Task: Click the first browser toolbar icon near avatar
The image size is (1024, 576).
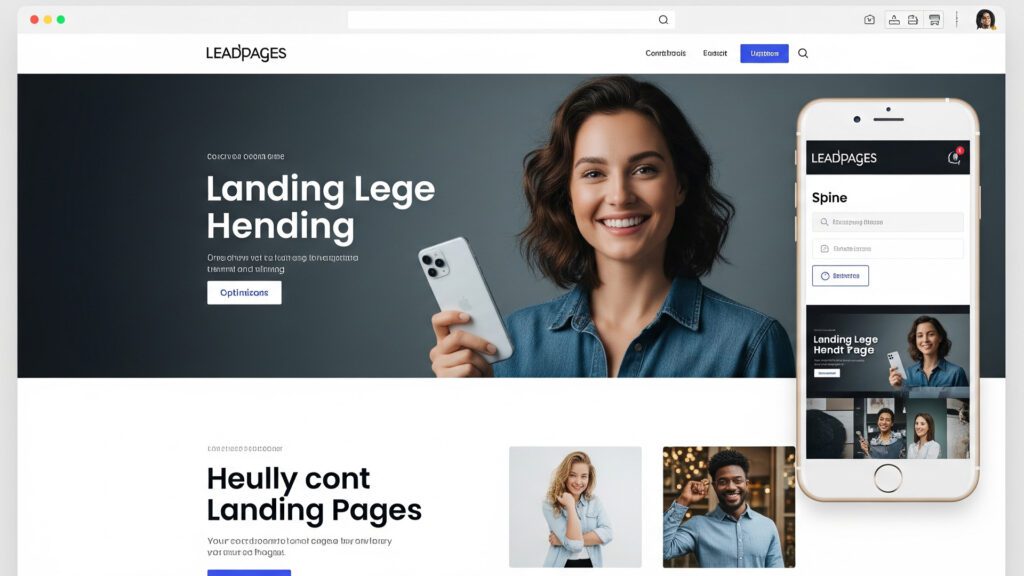Action: 869,20
